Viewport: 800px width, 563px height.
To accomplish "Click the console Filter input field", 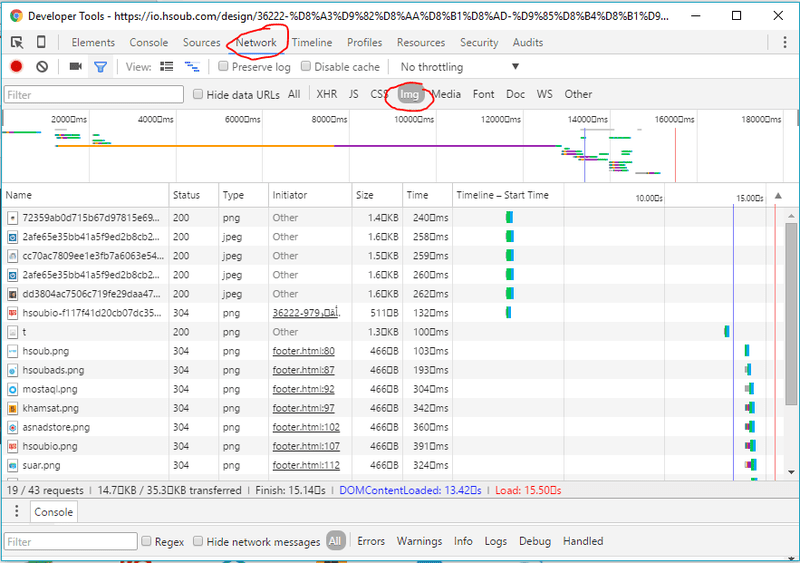I will 71,542.
